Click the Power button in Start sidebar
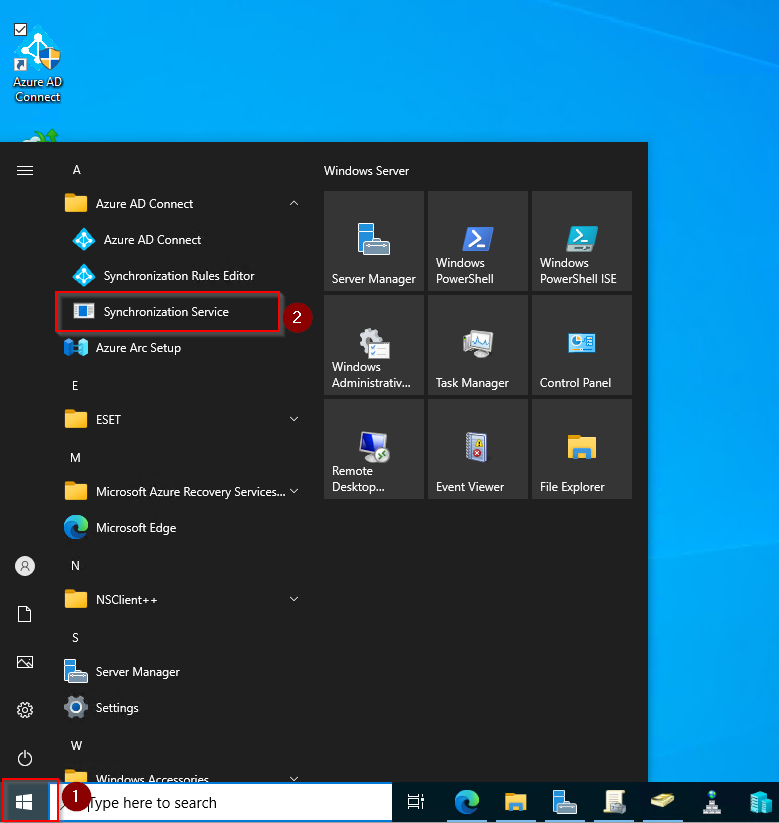The image size is (779, 823). 25,758
